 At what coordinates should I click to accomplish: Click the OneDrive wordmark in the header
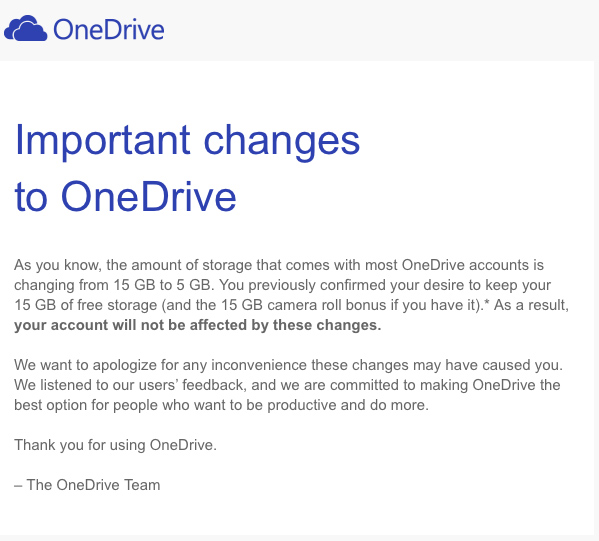pyautogui.click(x=109, y=30)
